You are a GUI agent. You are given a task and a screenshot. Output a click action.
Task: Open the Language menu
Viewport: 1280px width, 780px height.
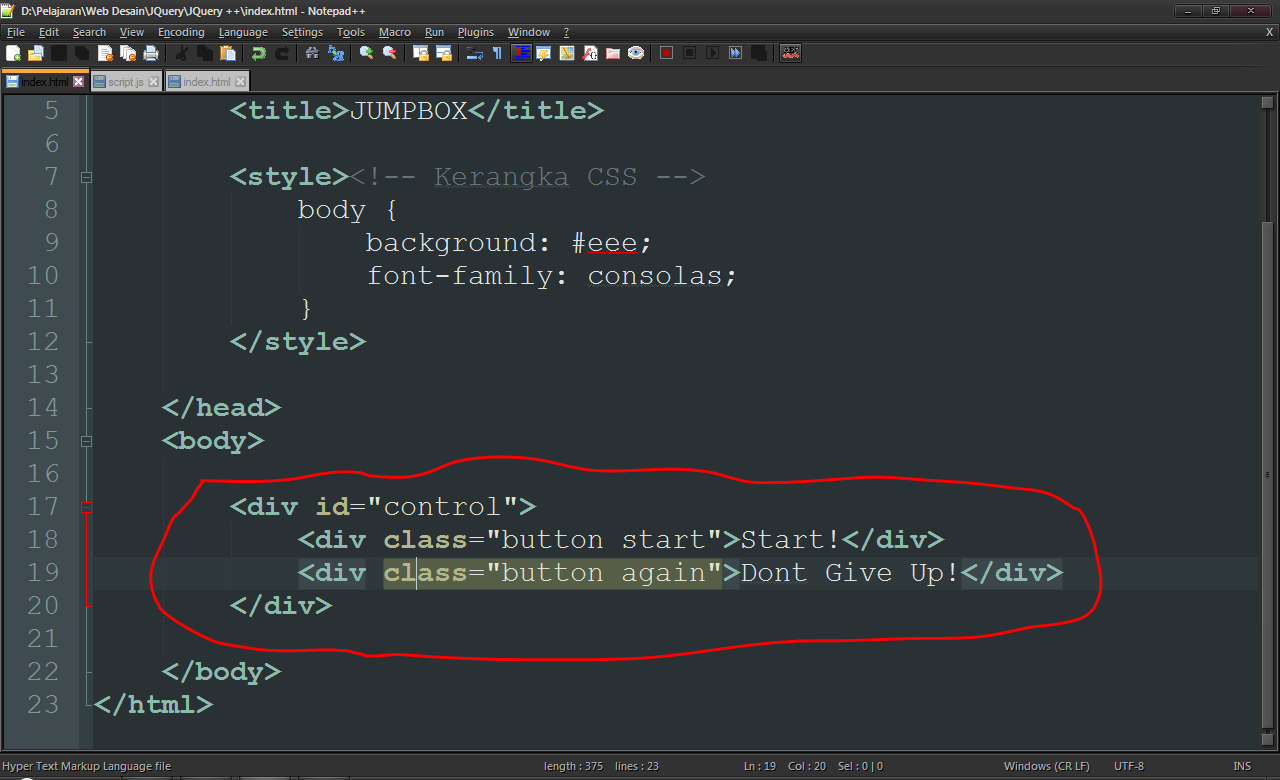click(x=243, y=31)
